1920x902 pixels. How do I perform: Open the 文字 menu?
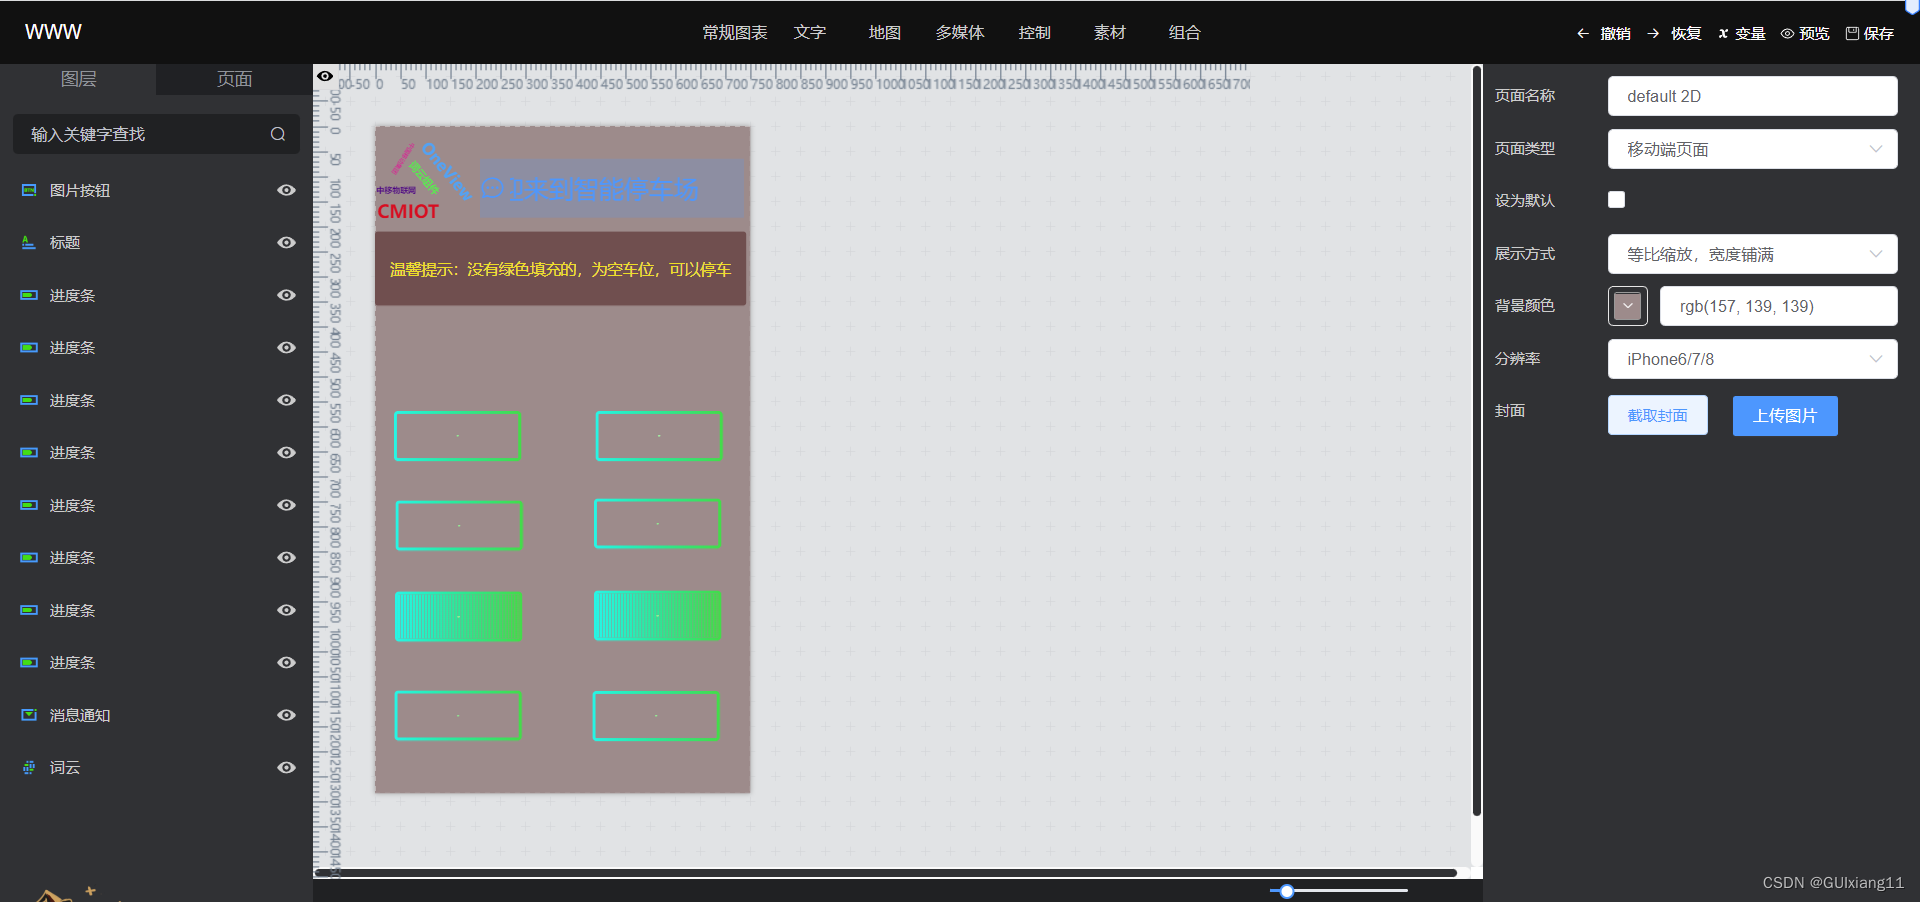(810, 33)
